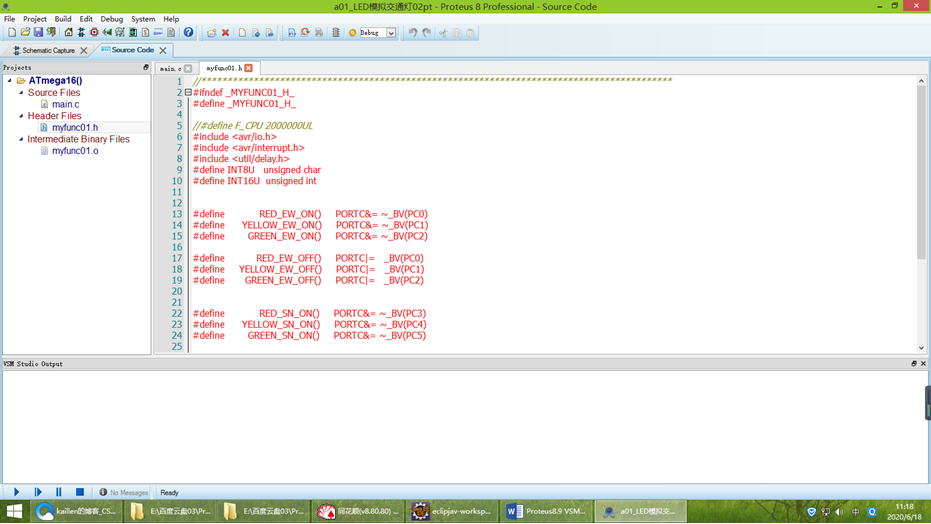Open the Help menu
The width and height of the screenshot is (931, 524).
pos(171,19)
